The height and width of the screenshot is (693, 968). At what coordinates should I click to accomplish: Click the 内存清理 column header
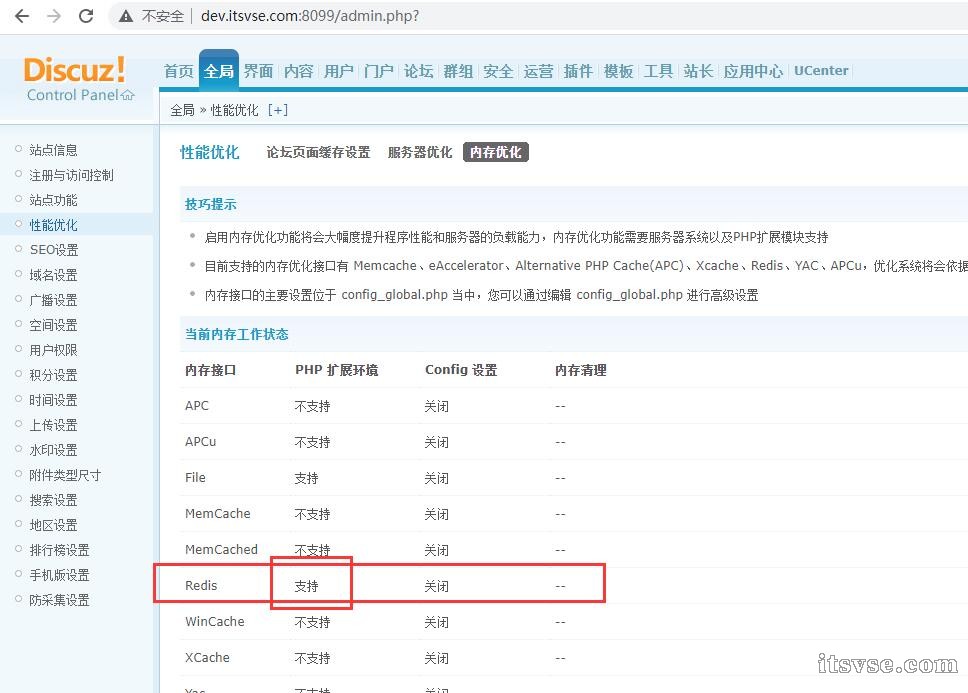[580, 370]
